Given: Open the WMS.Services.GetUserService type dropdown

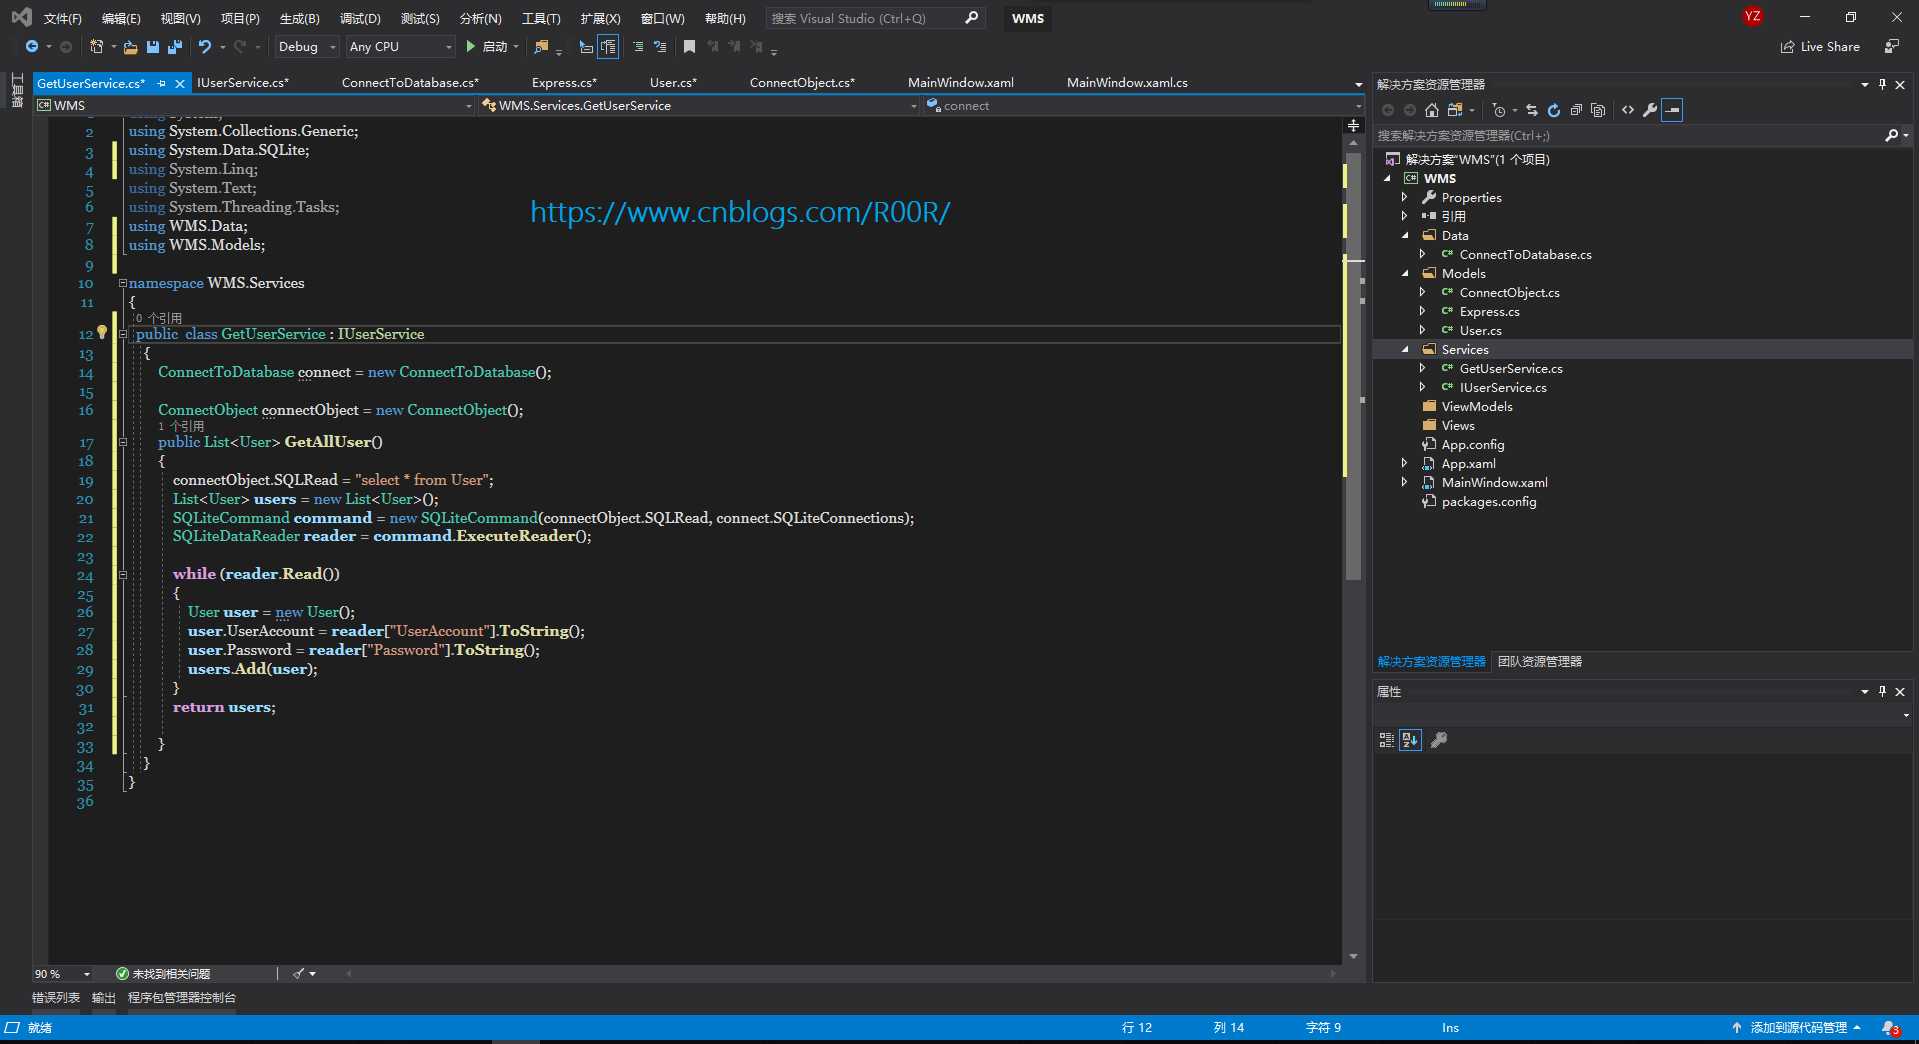Looking at the screenshot, I should (x=698, y=106).
